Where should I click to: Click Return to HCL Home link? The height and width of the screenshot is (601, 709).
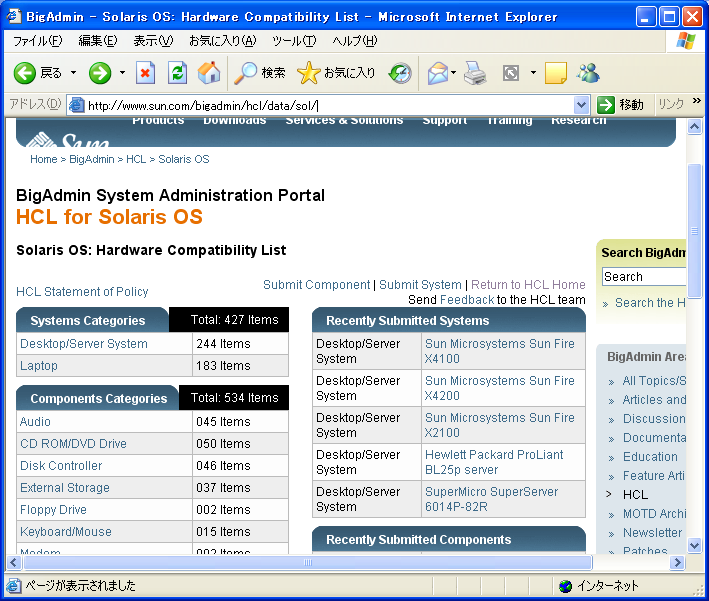point(528,284)
